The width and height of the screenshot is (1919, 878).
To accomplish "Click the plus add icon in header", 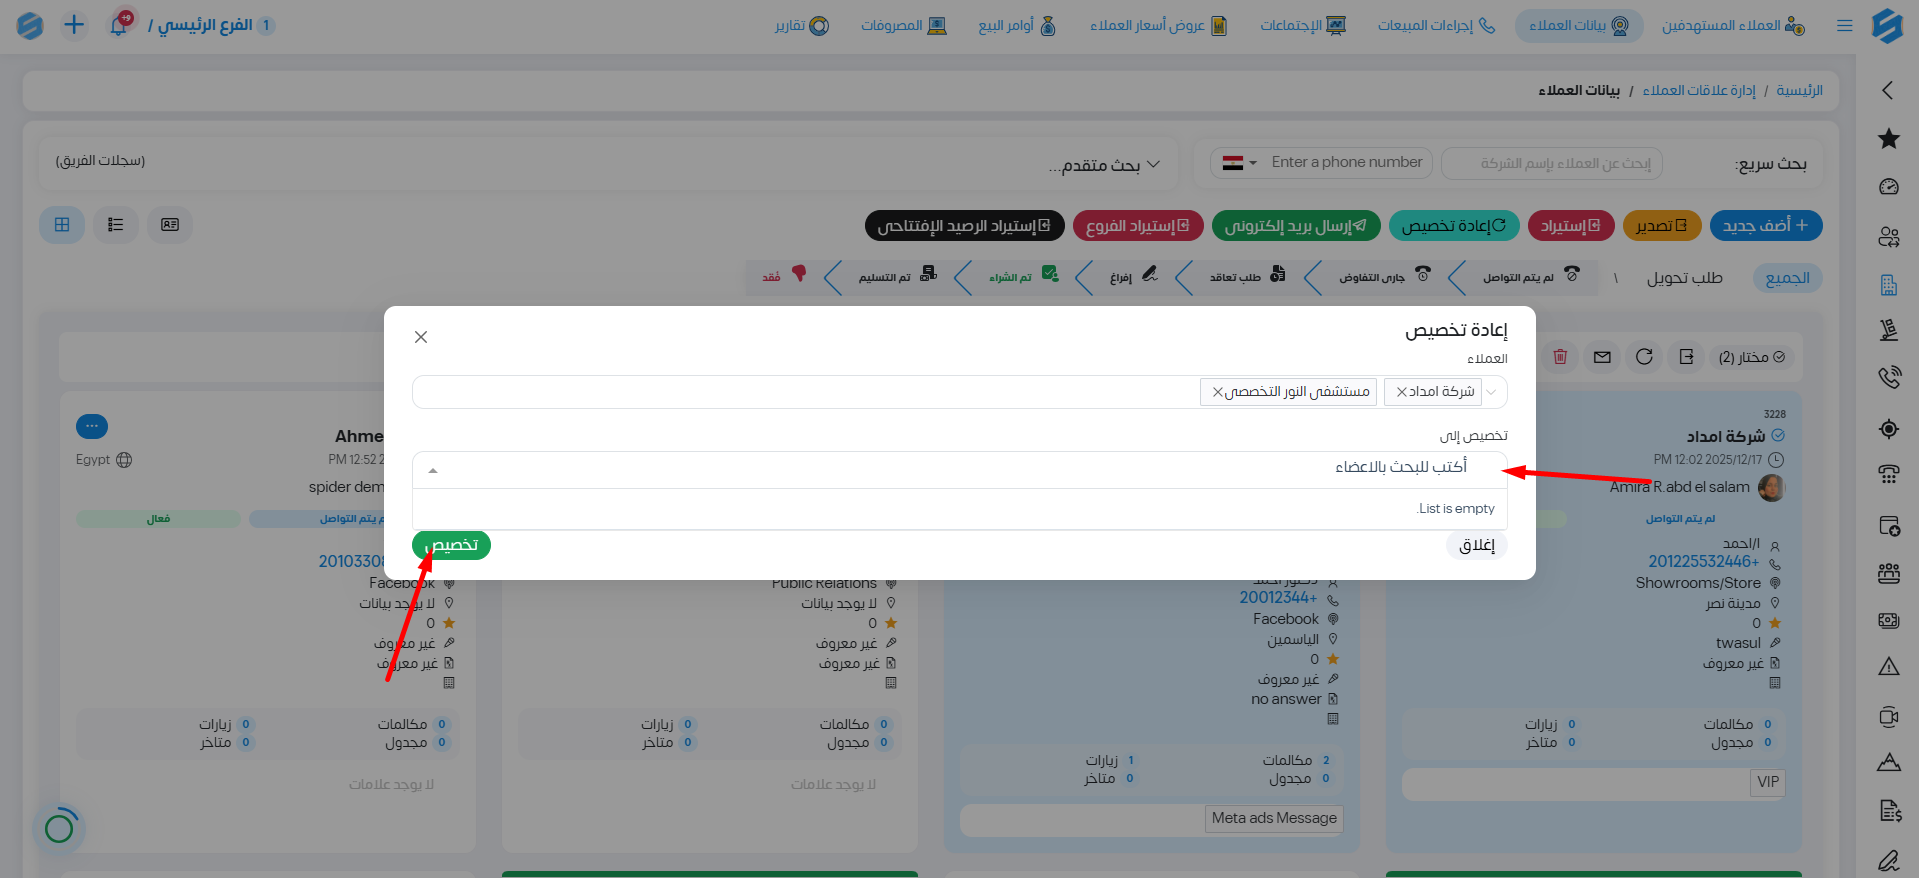I will (x=74, y=25).
